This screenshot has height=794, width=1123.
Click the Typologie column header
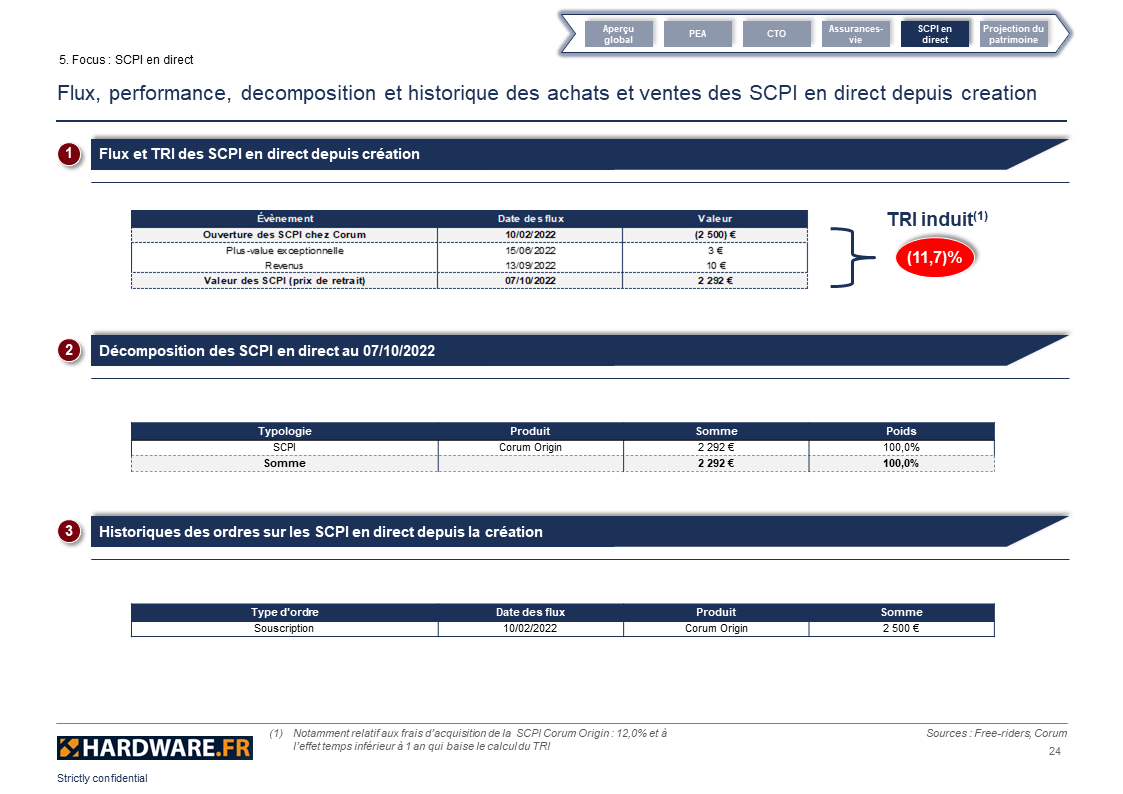coord(284,431)
